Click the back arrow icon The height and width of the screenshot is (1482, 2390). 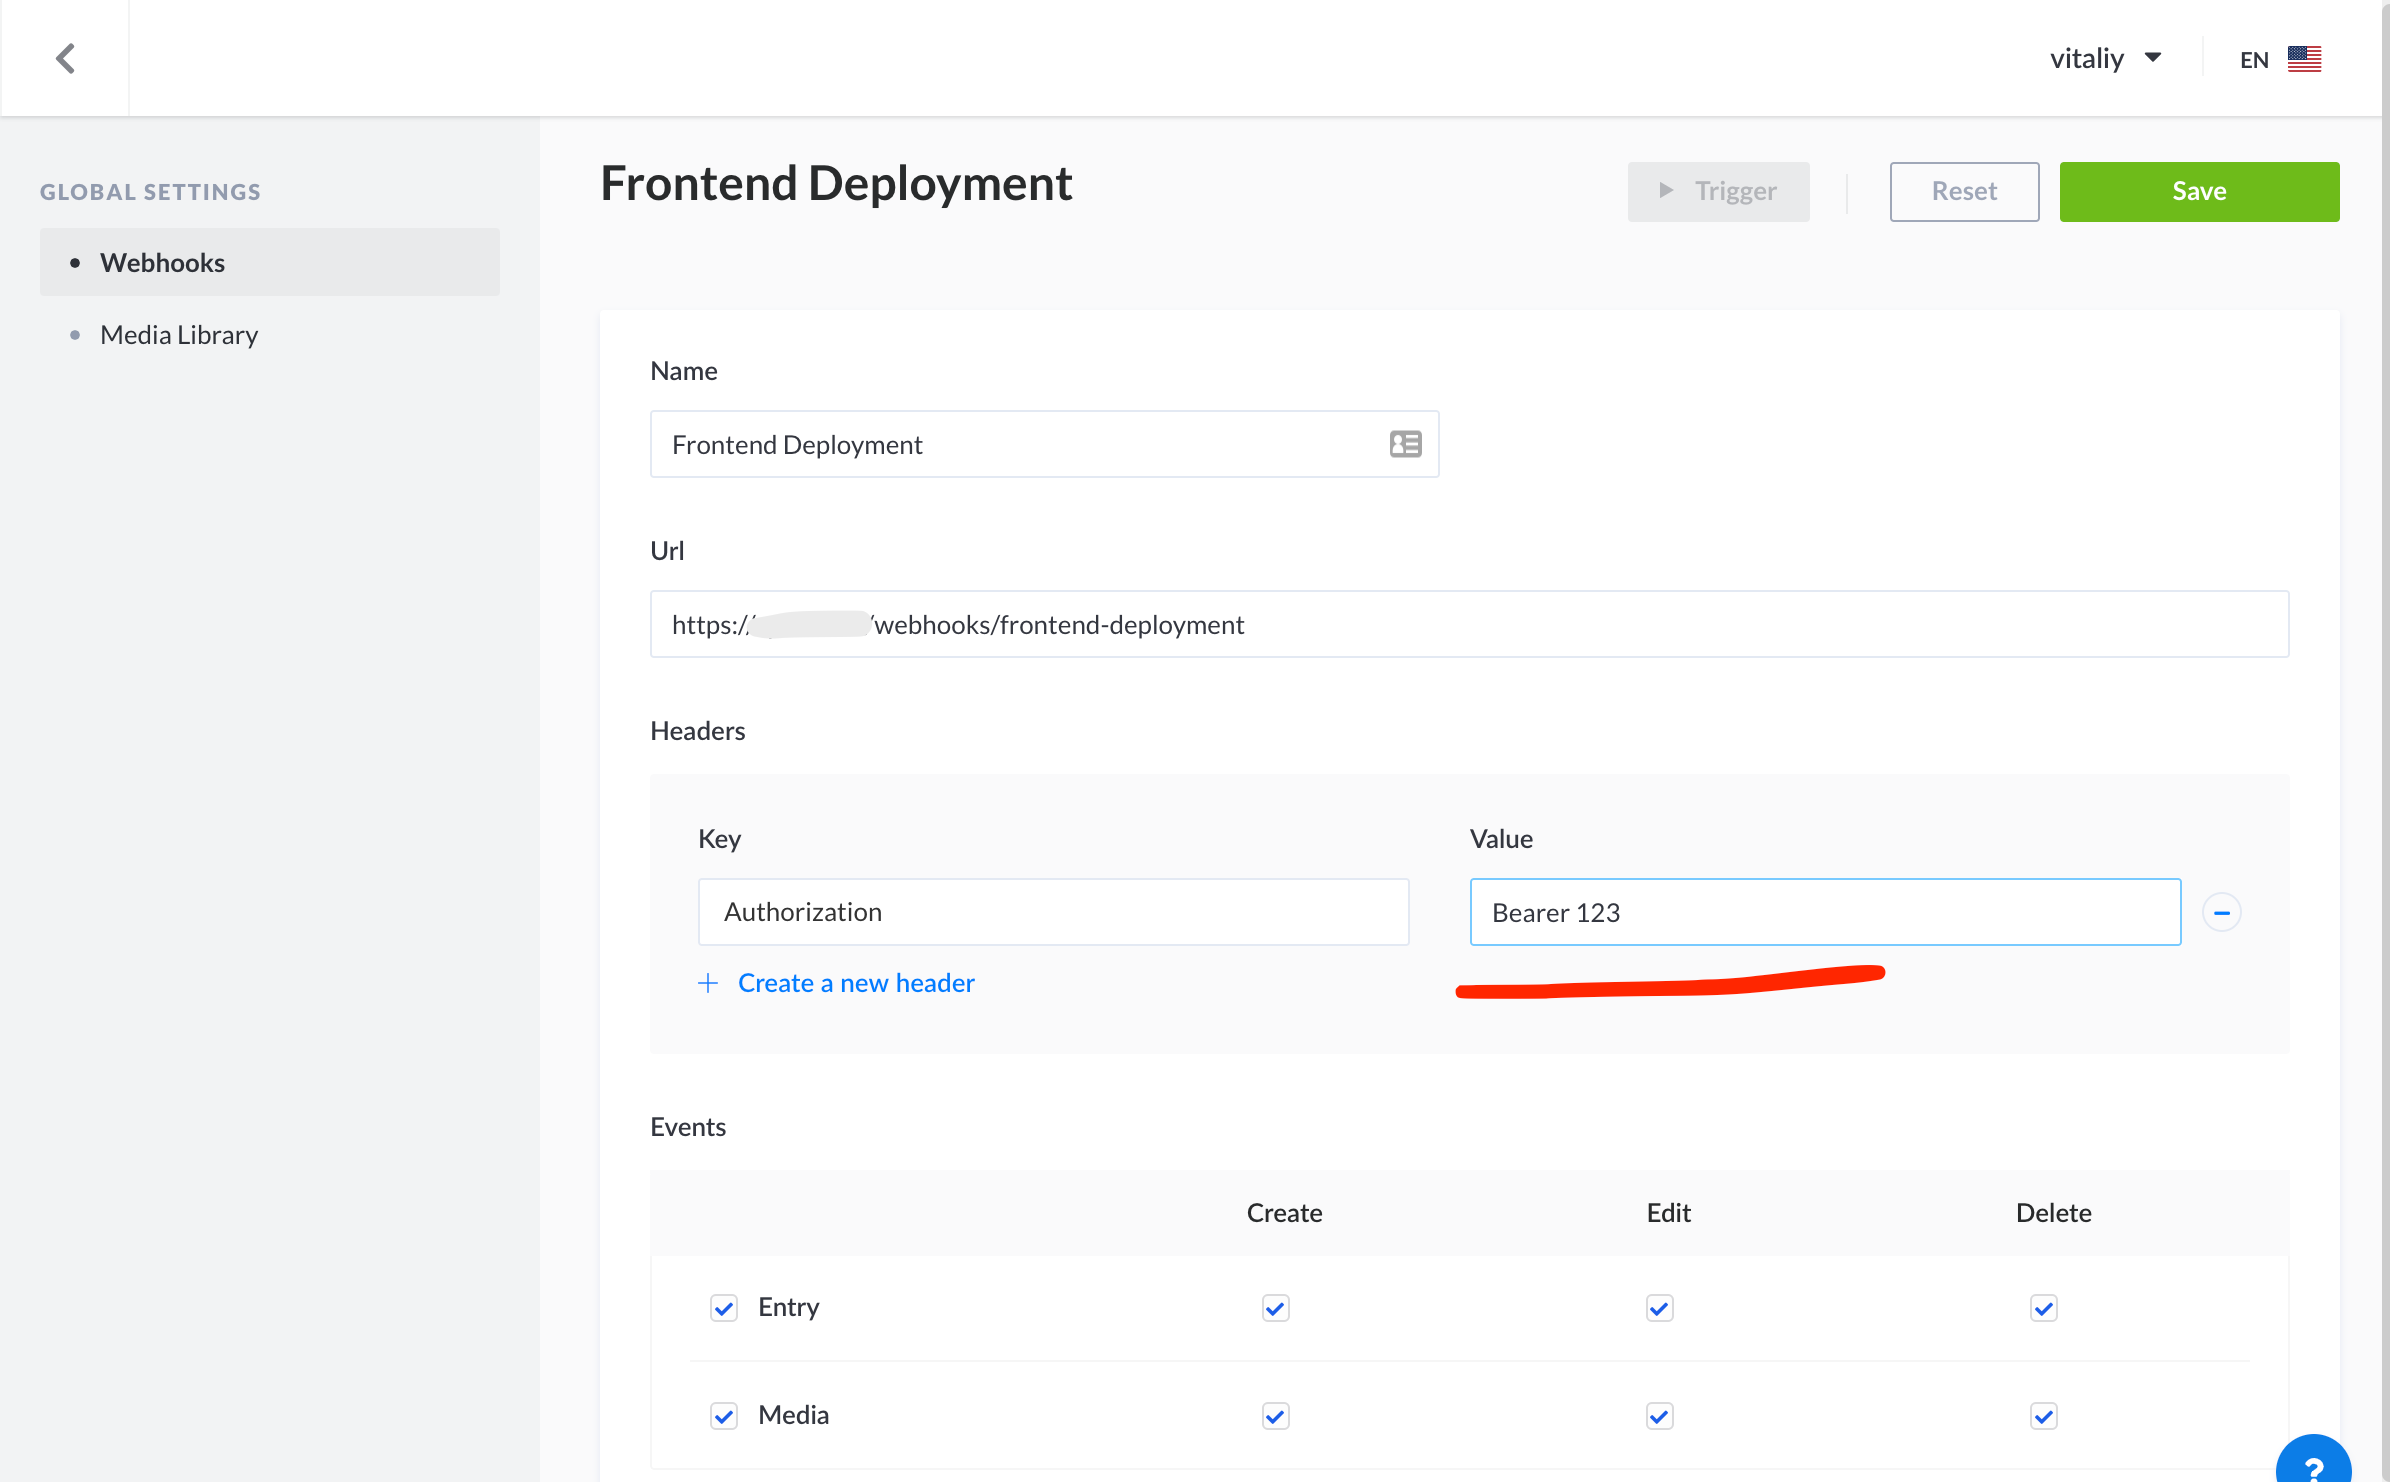point(66,58)
